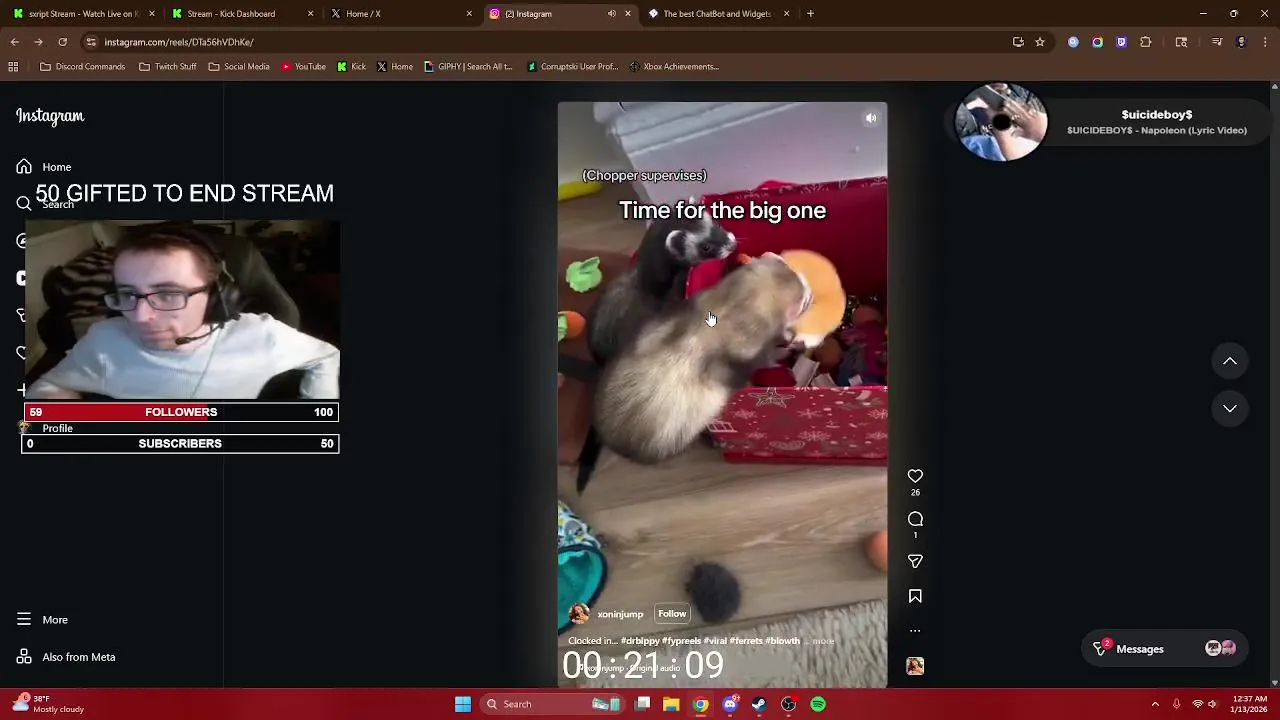The height and width of the screenshot is (720, 1280).
Task: Open the More menu in the sidebar
Action: pyautogui.click(x=42, y=620)
